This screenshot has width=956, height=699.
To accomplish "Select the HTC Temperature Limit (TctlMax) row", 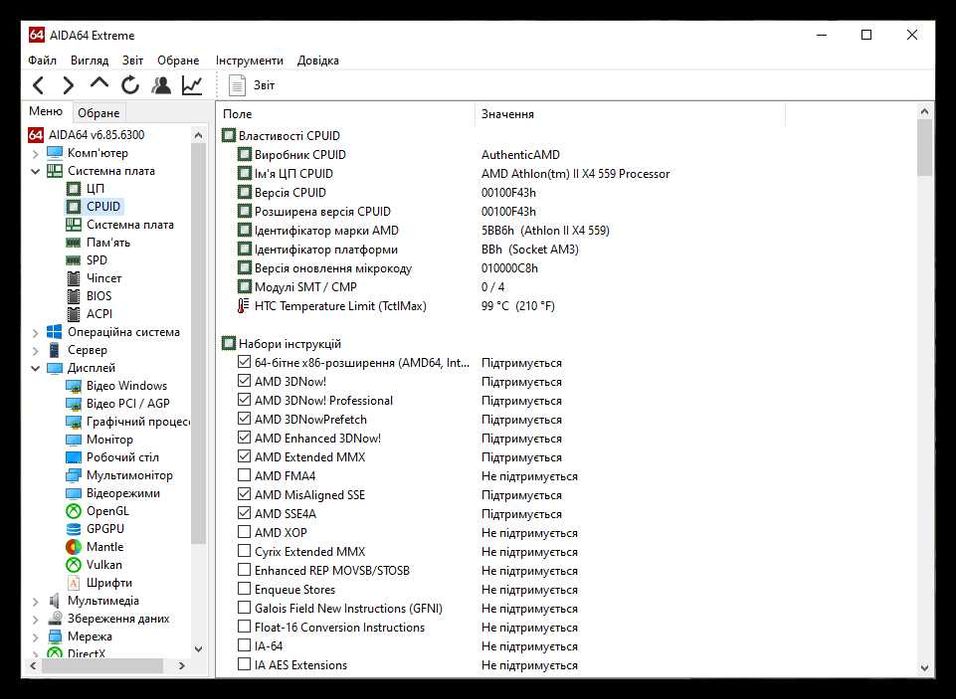I will [x=340, y=306].
